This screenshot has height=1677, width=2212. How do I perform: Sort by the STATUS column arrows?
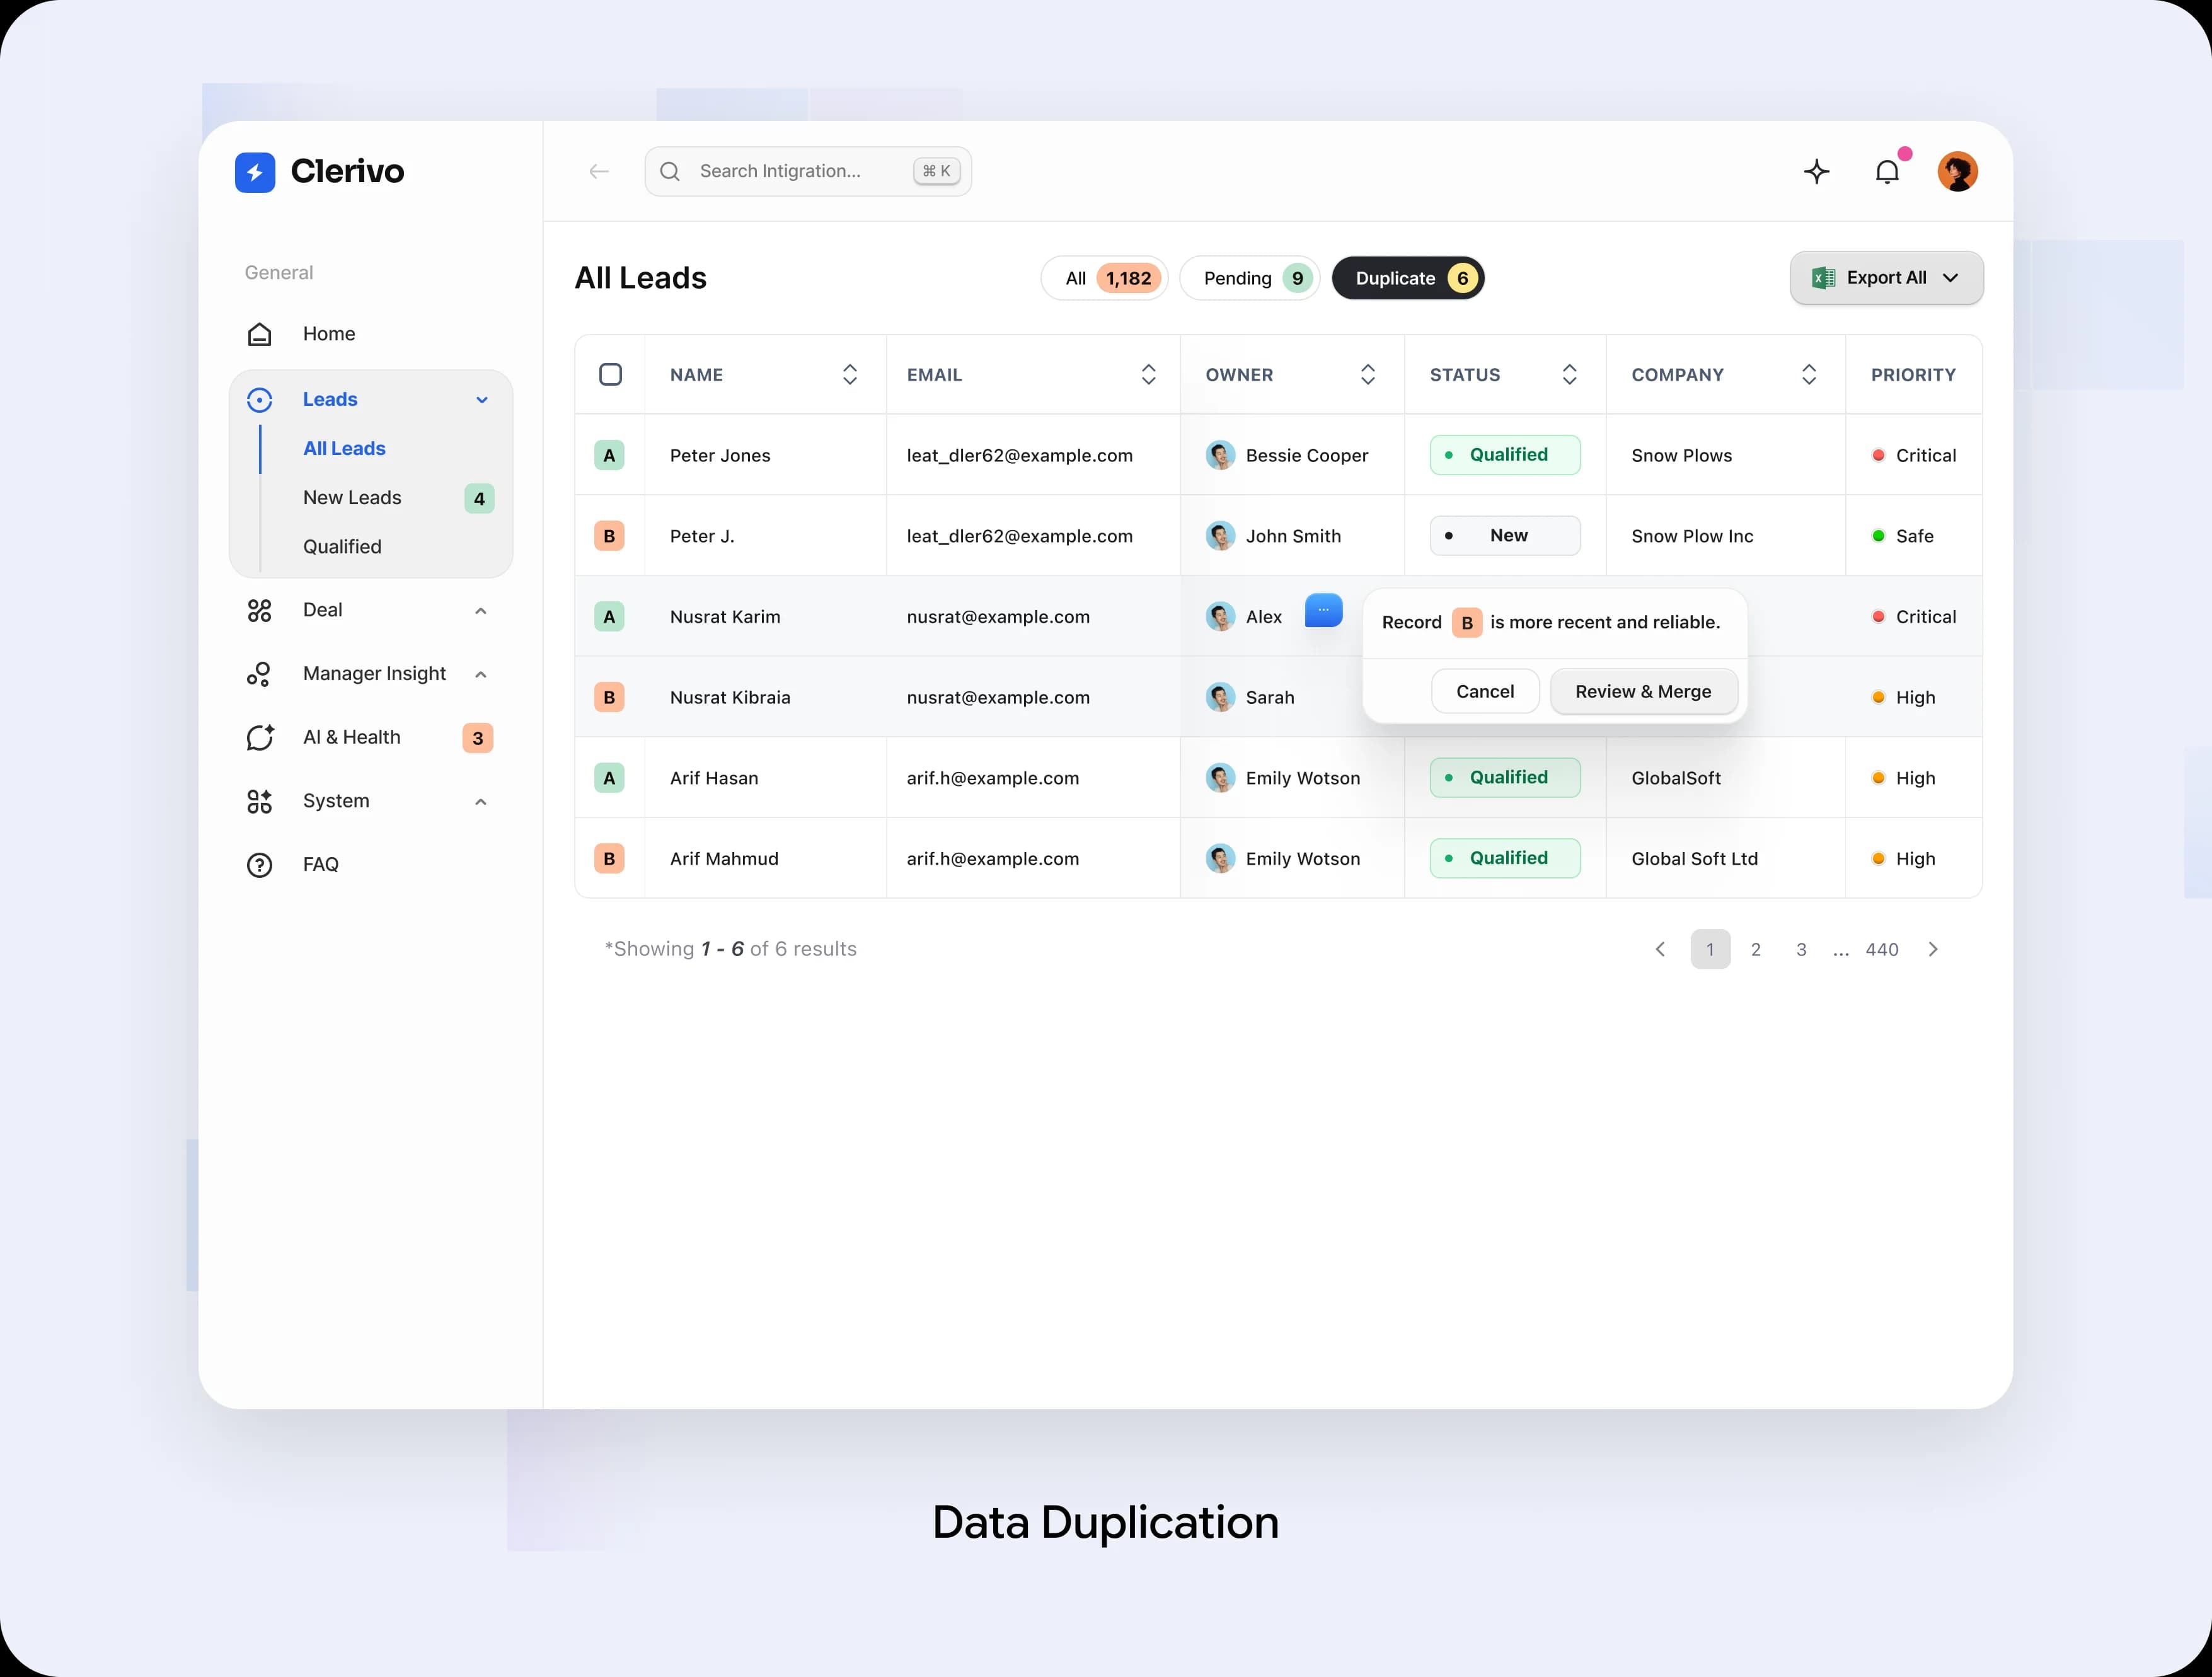[x=1570, y=374]
